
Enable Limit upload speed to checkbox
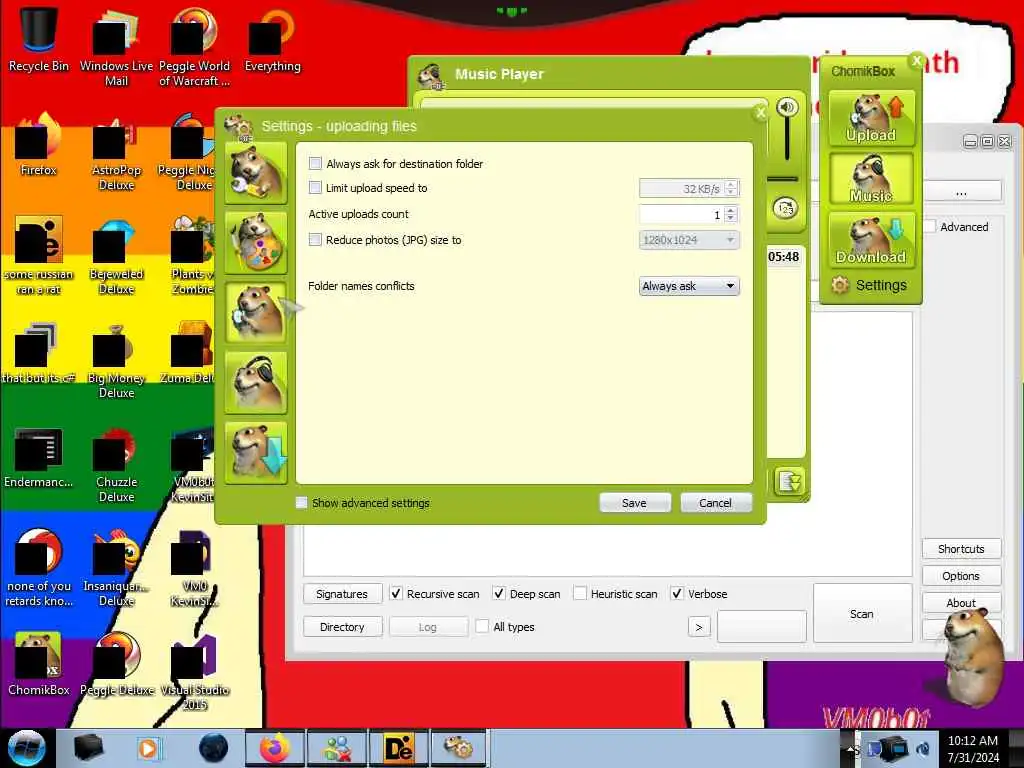coord(315,187)
